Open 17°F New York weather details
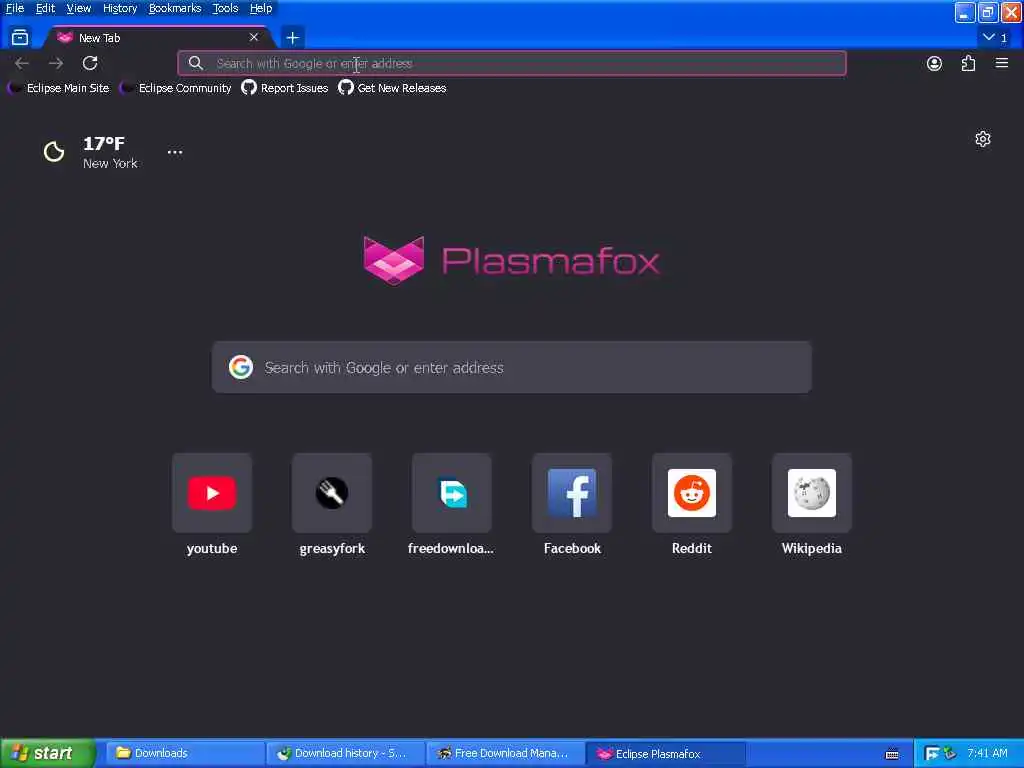The image size is (1024, 768). (x=110, y=153)
